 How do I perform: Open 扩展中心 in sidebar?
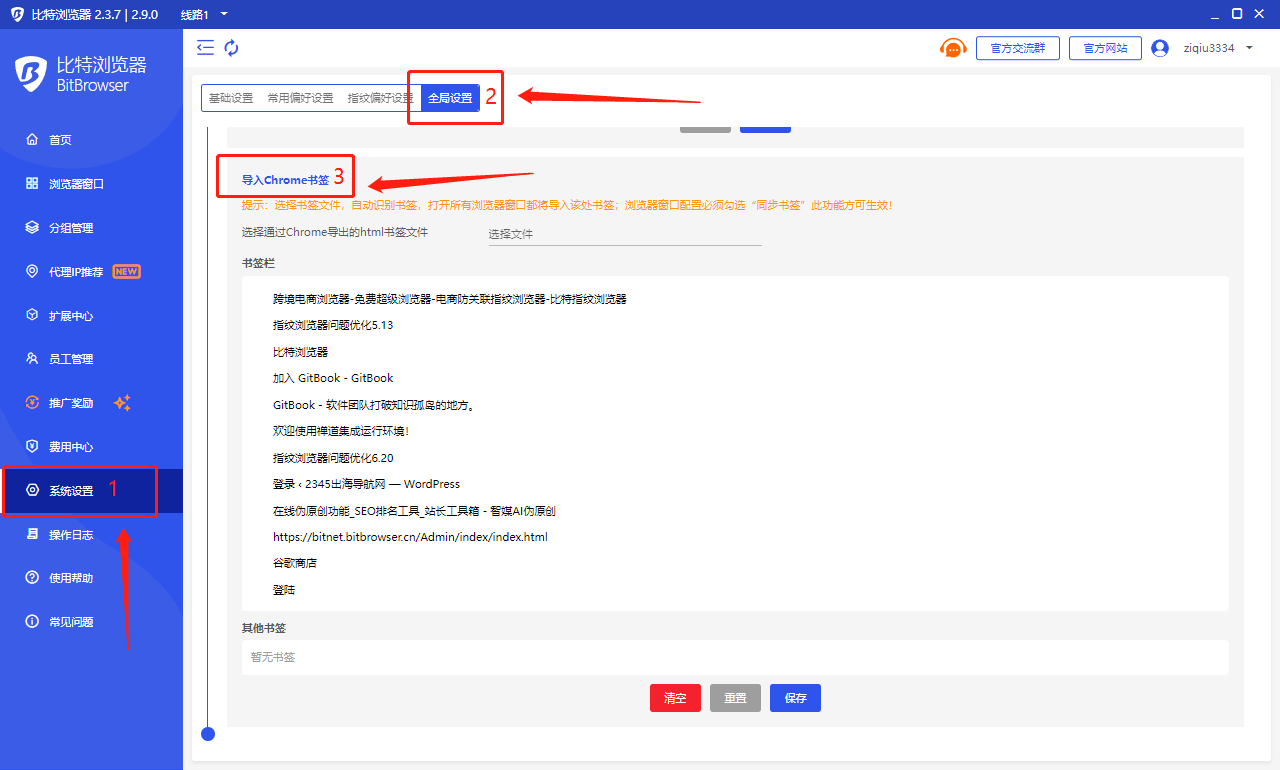(71, 316)
